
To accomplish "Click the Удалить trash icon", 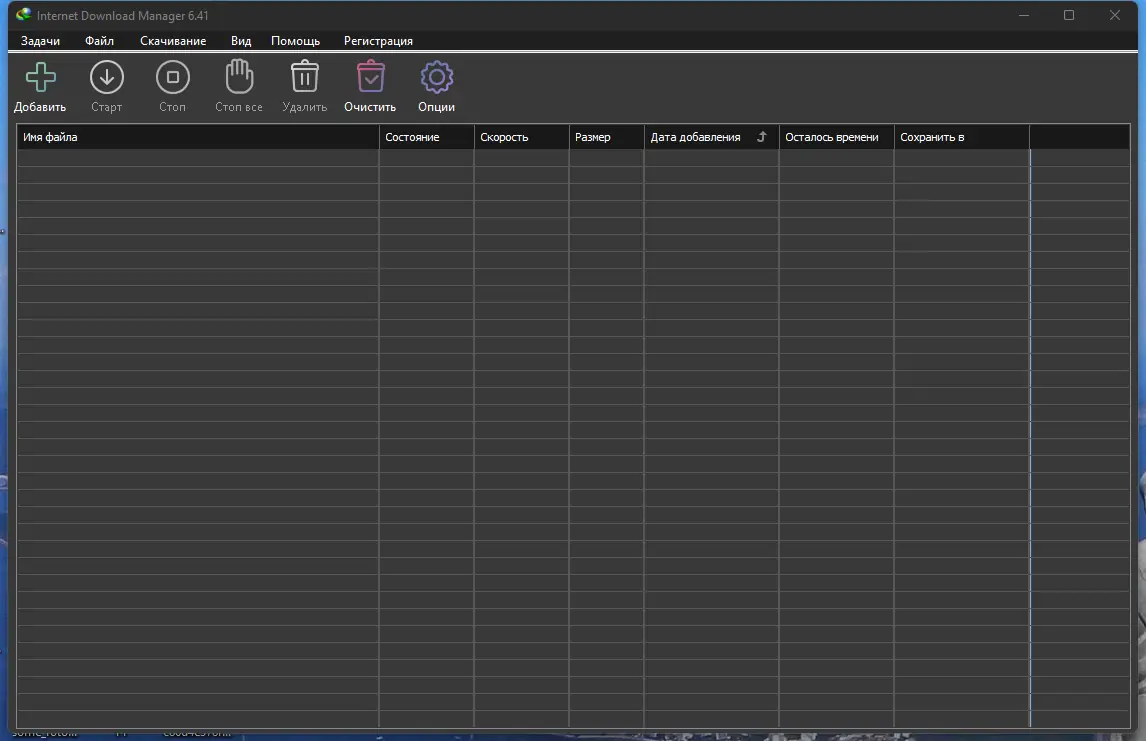I will (x=305, y=77).
